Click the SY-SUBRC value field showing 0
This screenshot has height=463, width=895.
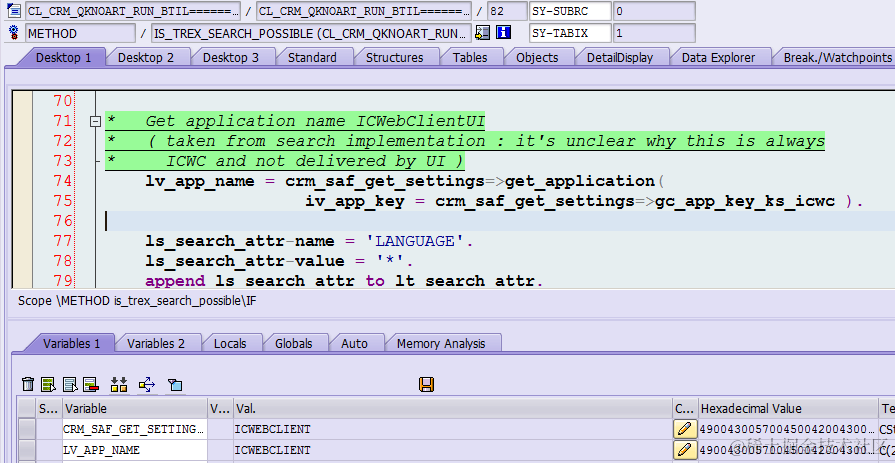(654, 11)
